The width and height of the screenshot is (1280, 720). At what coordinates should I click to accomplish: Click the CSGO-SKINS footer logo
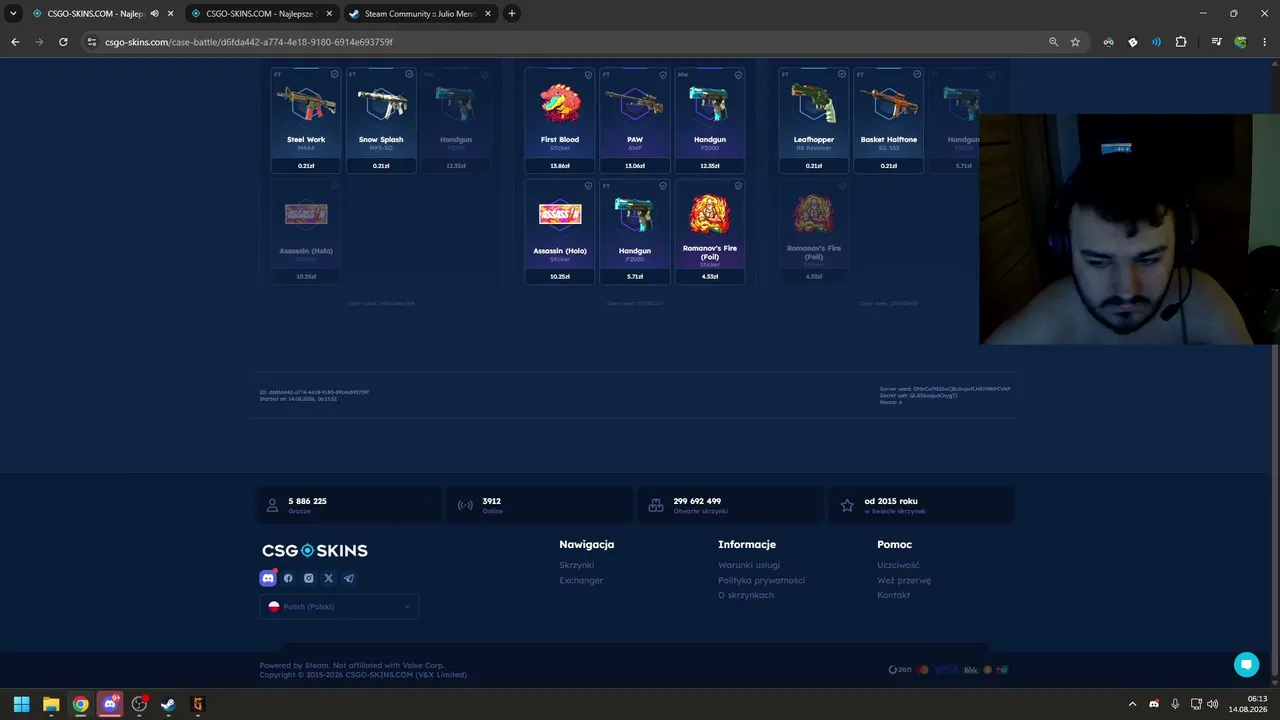315,550
